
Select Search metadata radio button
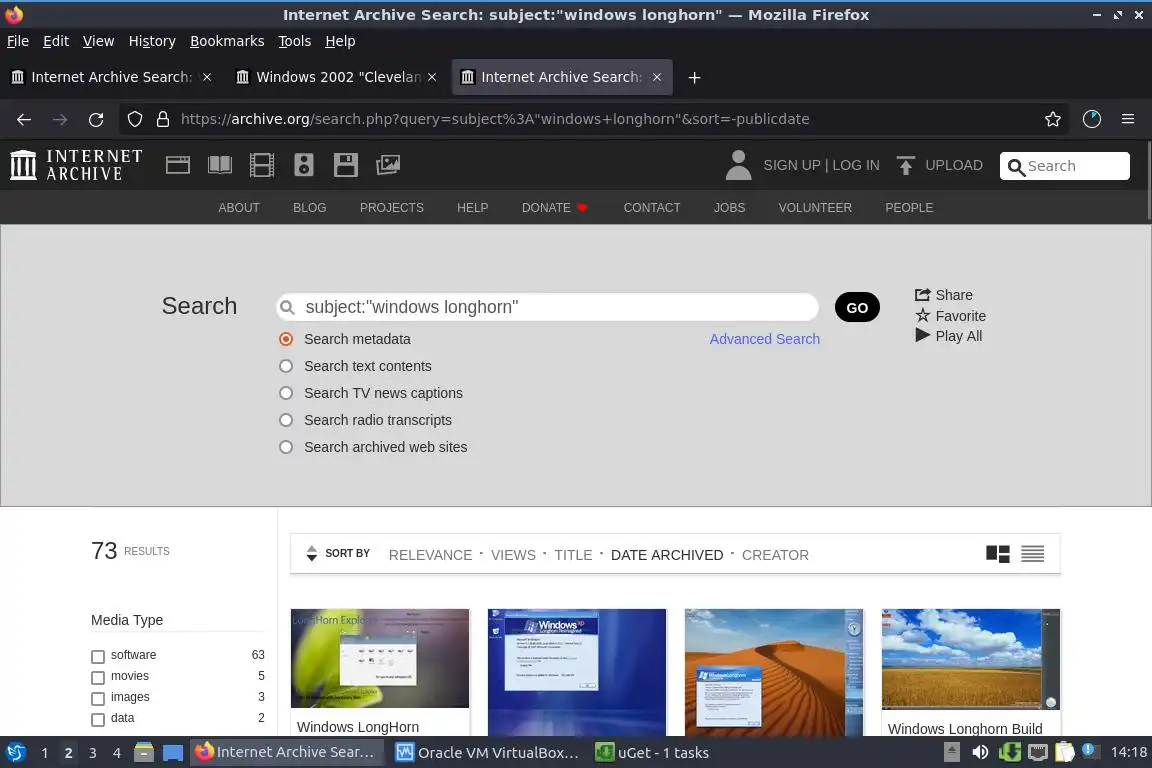(x=286, y=339)
